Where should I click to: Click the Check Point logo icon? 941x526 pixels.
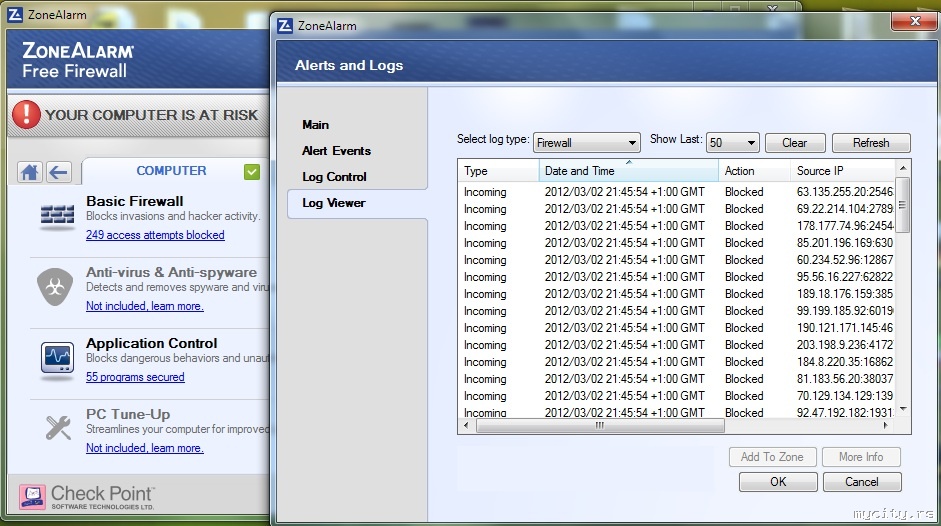(32, 497)
